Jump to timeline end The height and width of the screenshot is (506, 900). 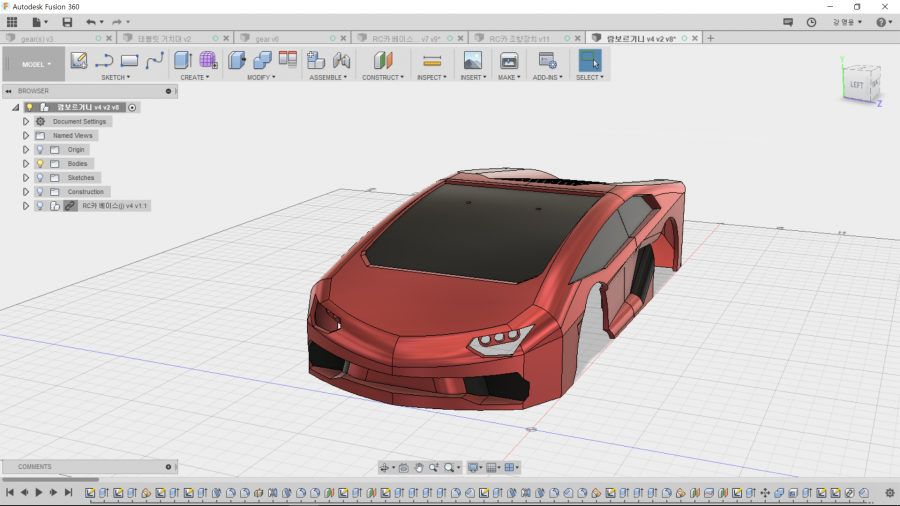tap(68, 492)
